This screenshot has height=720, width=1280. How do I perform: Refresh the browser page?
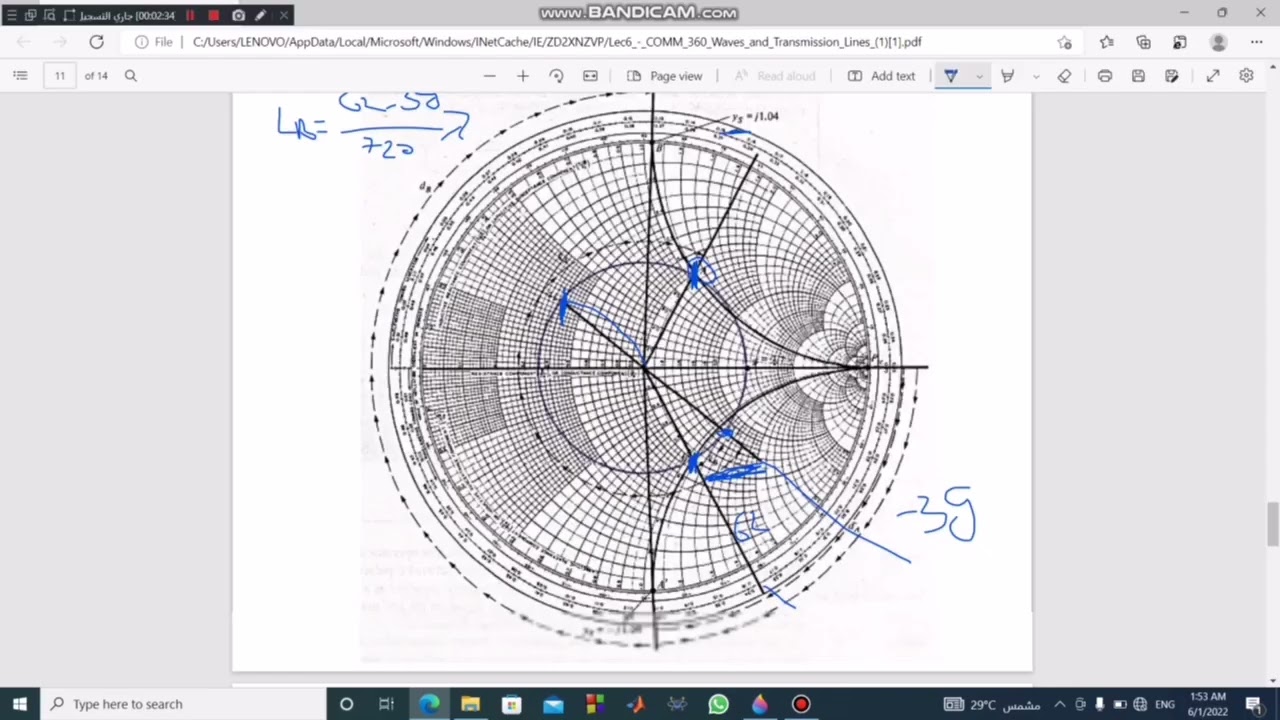click(96, 42)
